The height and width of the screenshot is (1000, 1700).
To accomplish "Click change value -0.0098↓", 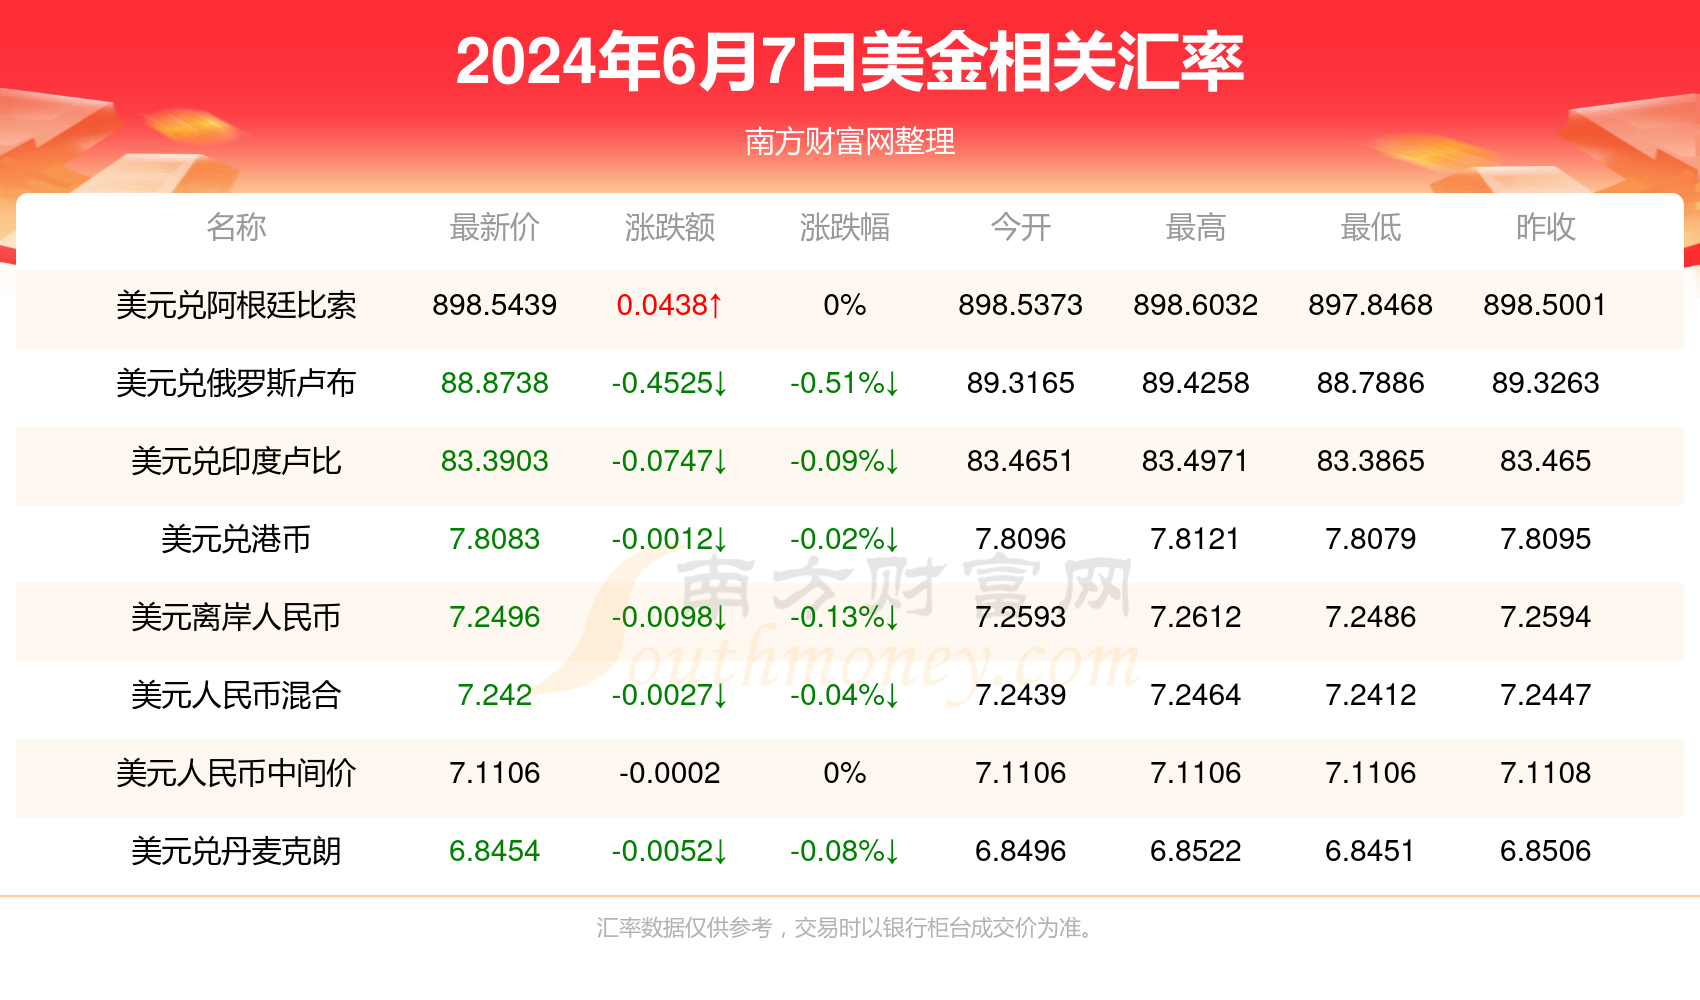I will pos(669,617).
